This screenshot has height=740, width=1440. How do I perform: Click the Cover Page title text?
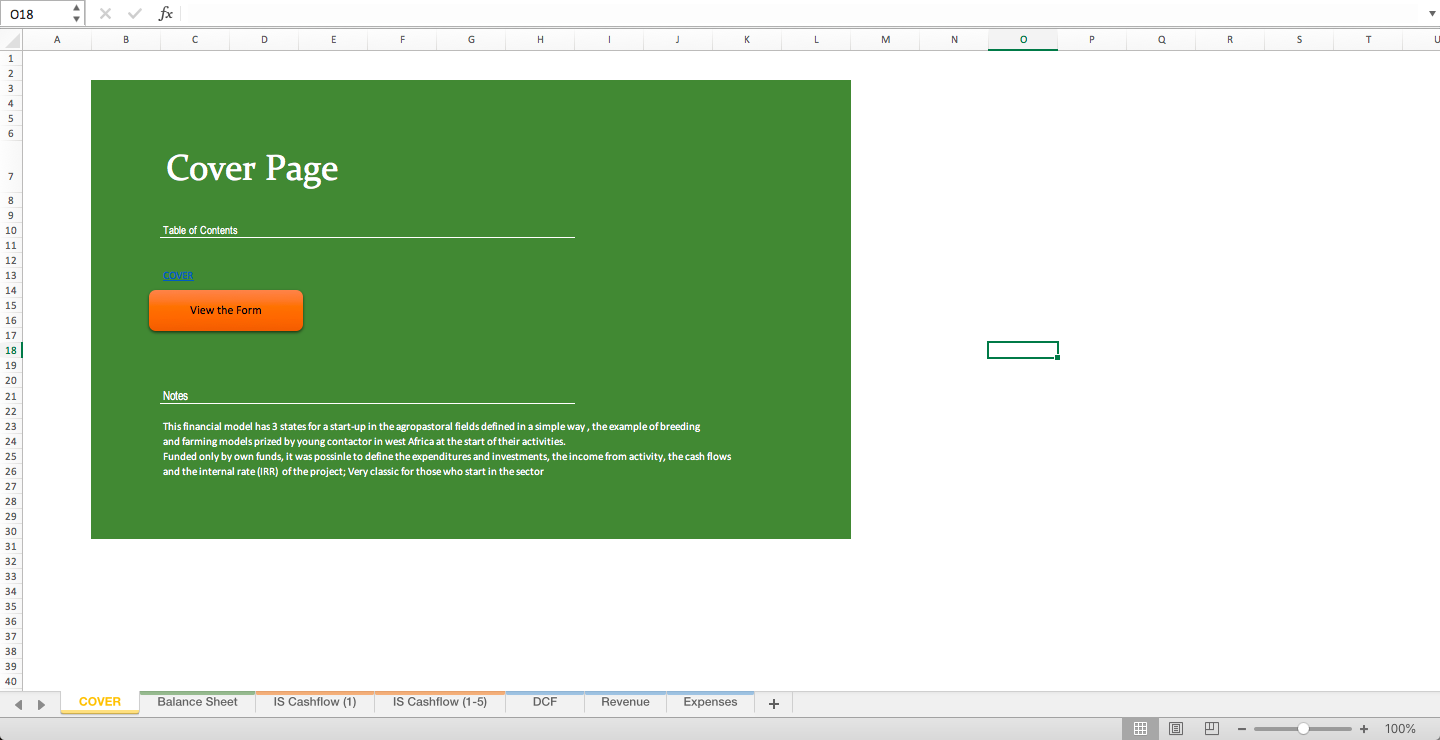click(x=252, y=168)
